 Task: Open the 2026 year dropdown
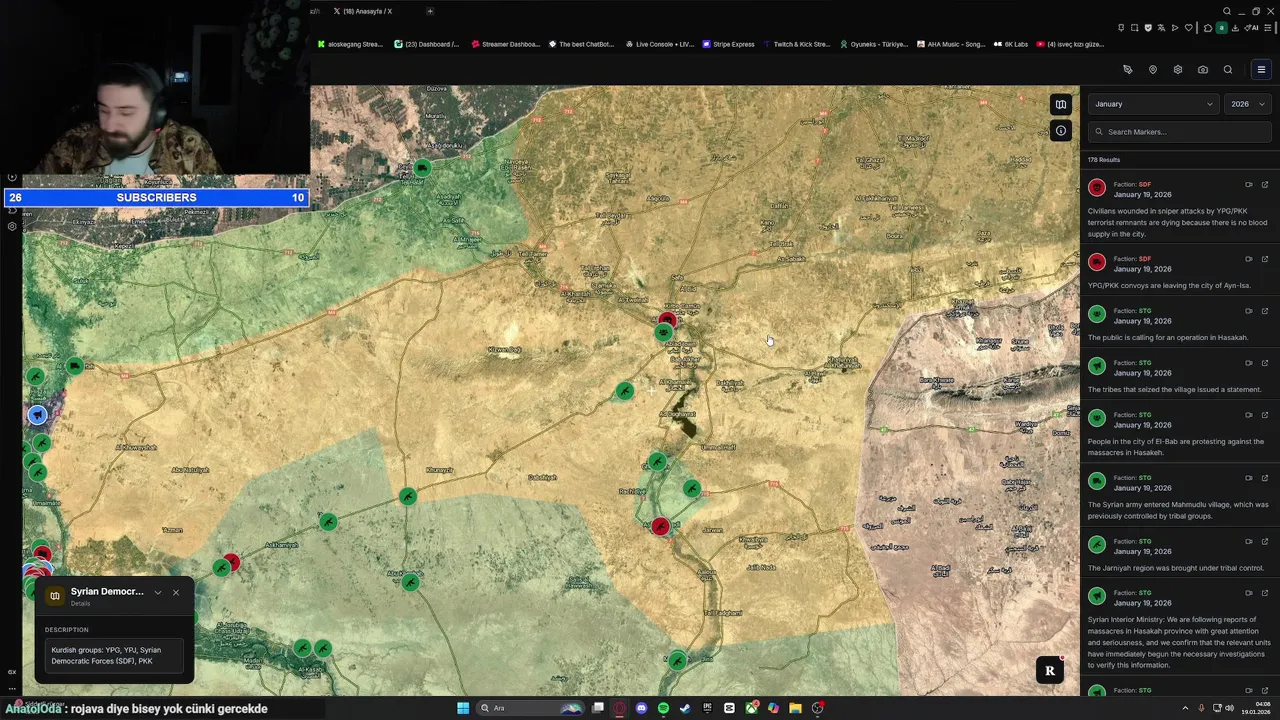click(1248, 104)
